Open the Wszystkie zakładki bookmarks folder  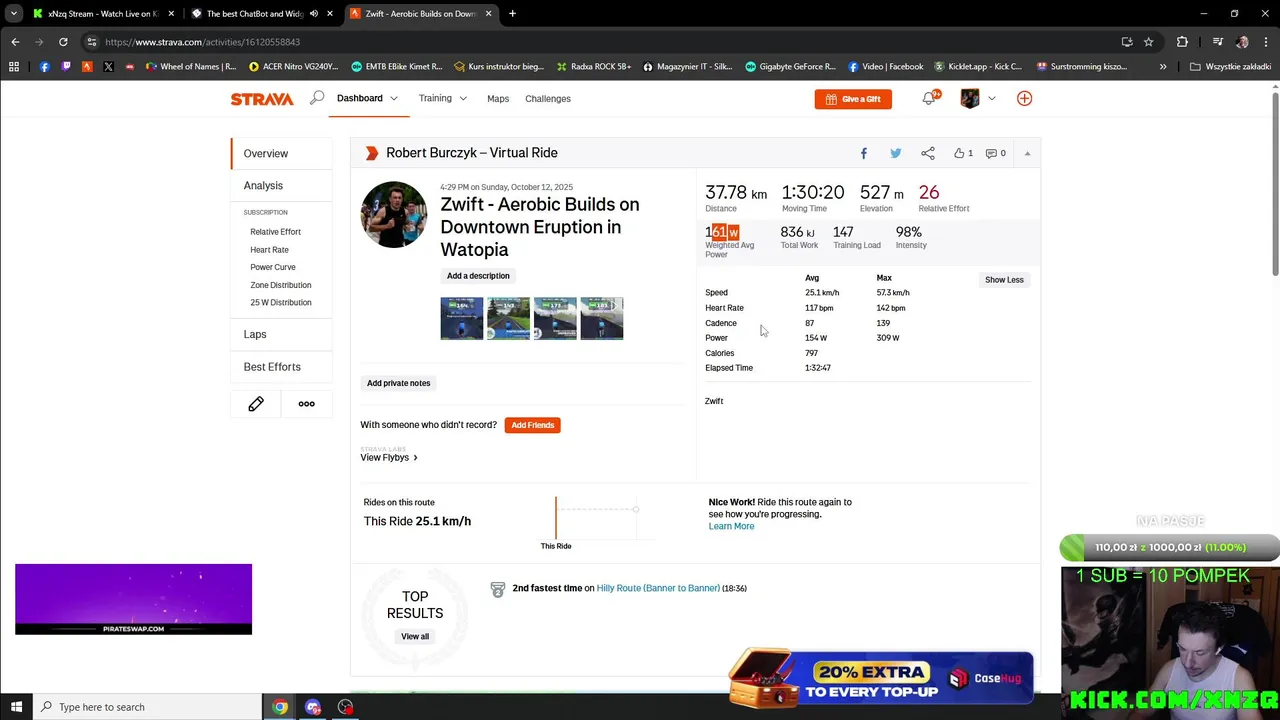tap(1230, 67)
